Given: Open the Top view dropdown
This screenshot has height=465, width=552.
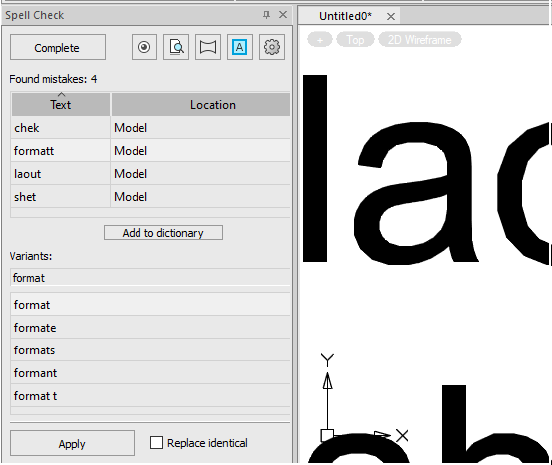Looking at the screenshot, I should tap(355, 40).
